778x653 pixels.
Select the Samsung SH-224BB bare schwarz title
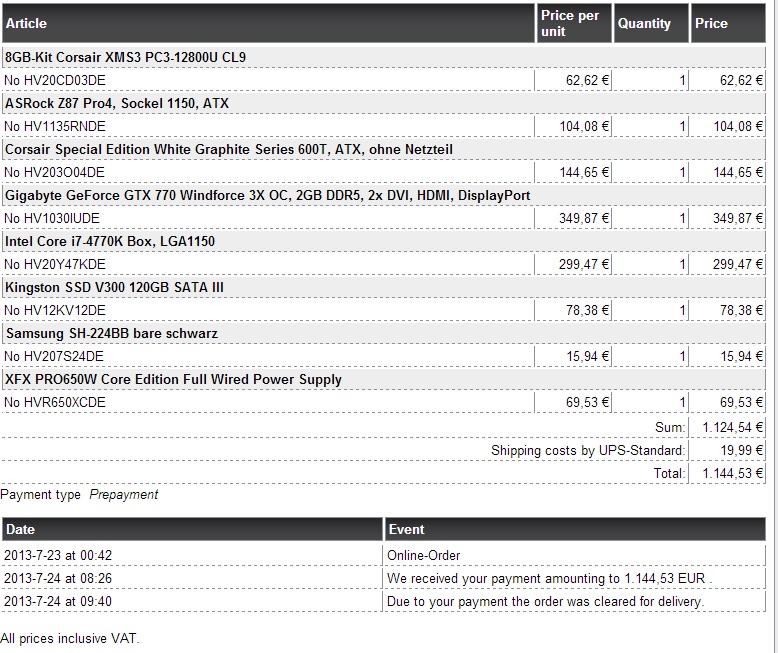pyautogui.click(x=112, y=333)
